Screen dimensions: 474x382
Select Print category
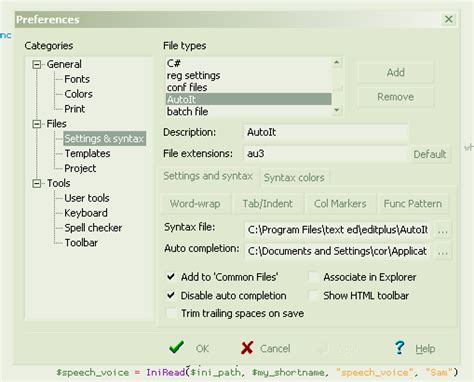[75, 109]
